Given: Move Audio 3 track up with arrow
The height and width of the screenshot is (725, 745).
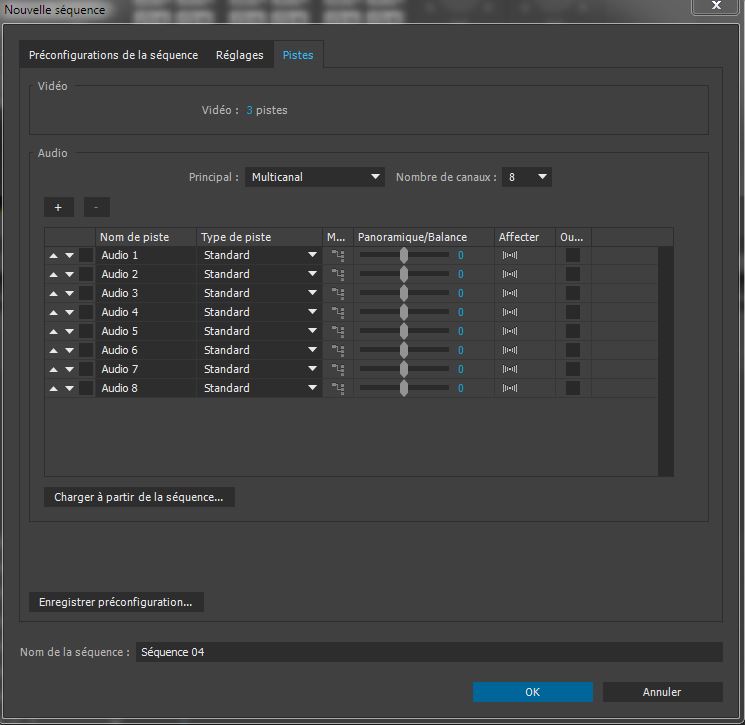Looking at the screenshot, I should 53,294.
